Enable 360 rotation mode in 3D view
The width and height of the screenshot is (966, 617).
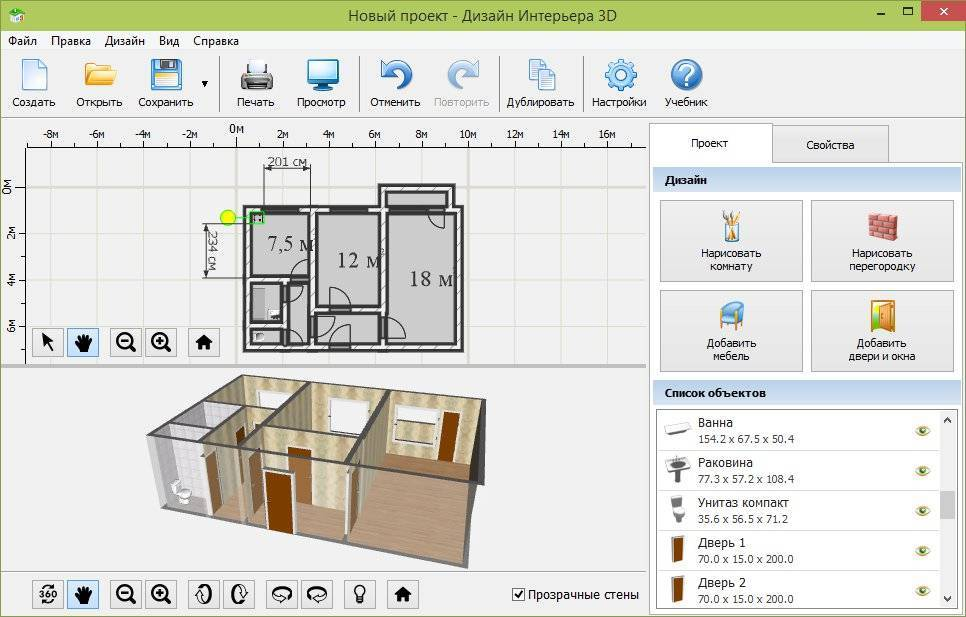[47, 594]
